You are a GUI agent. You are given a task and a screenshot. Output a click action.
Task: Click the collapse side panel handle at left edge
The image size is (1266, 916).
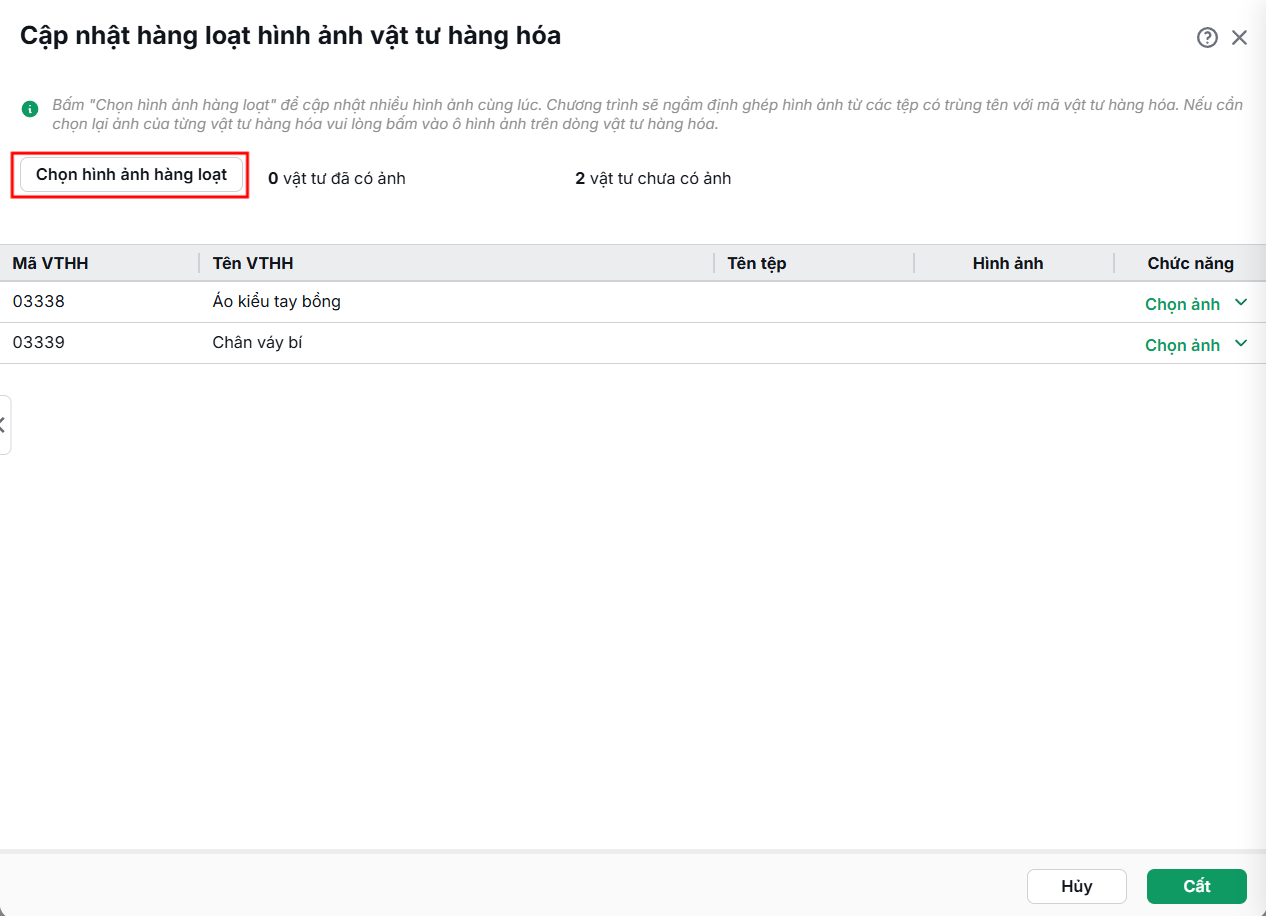[4, 425]
